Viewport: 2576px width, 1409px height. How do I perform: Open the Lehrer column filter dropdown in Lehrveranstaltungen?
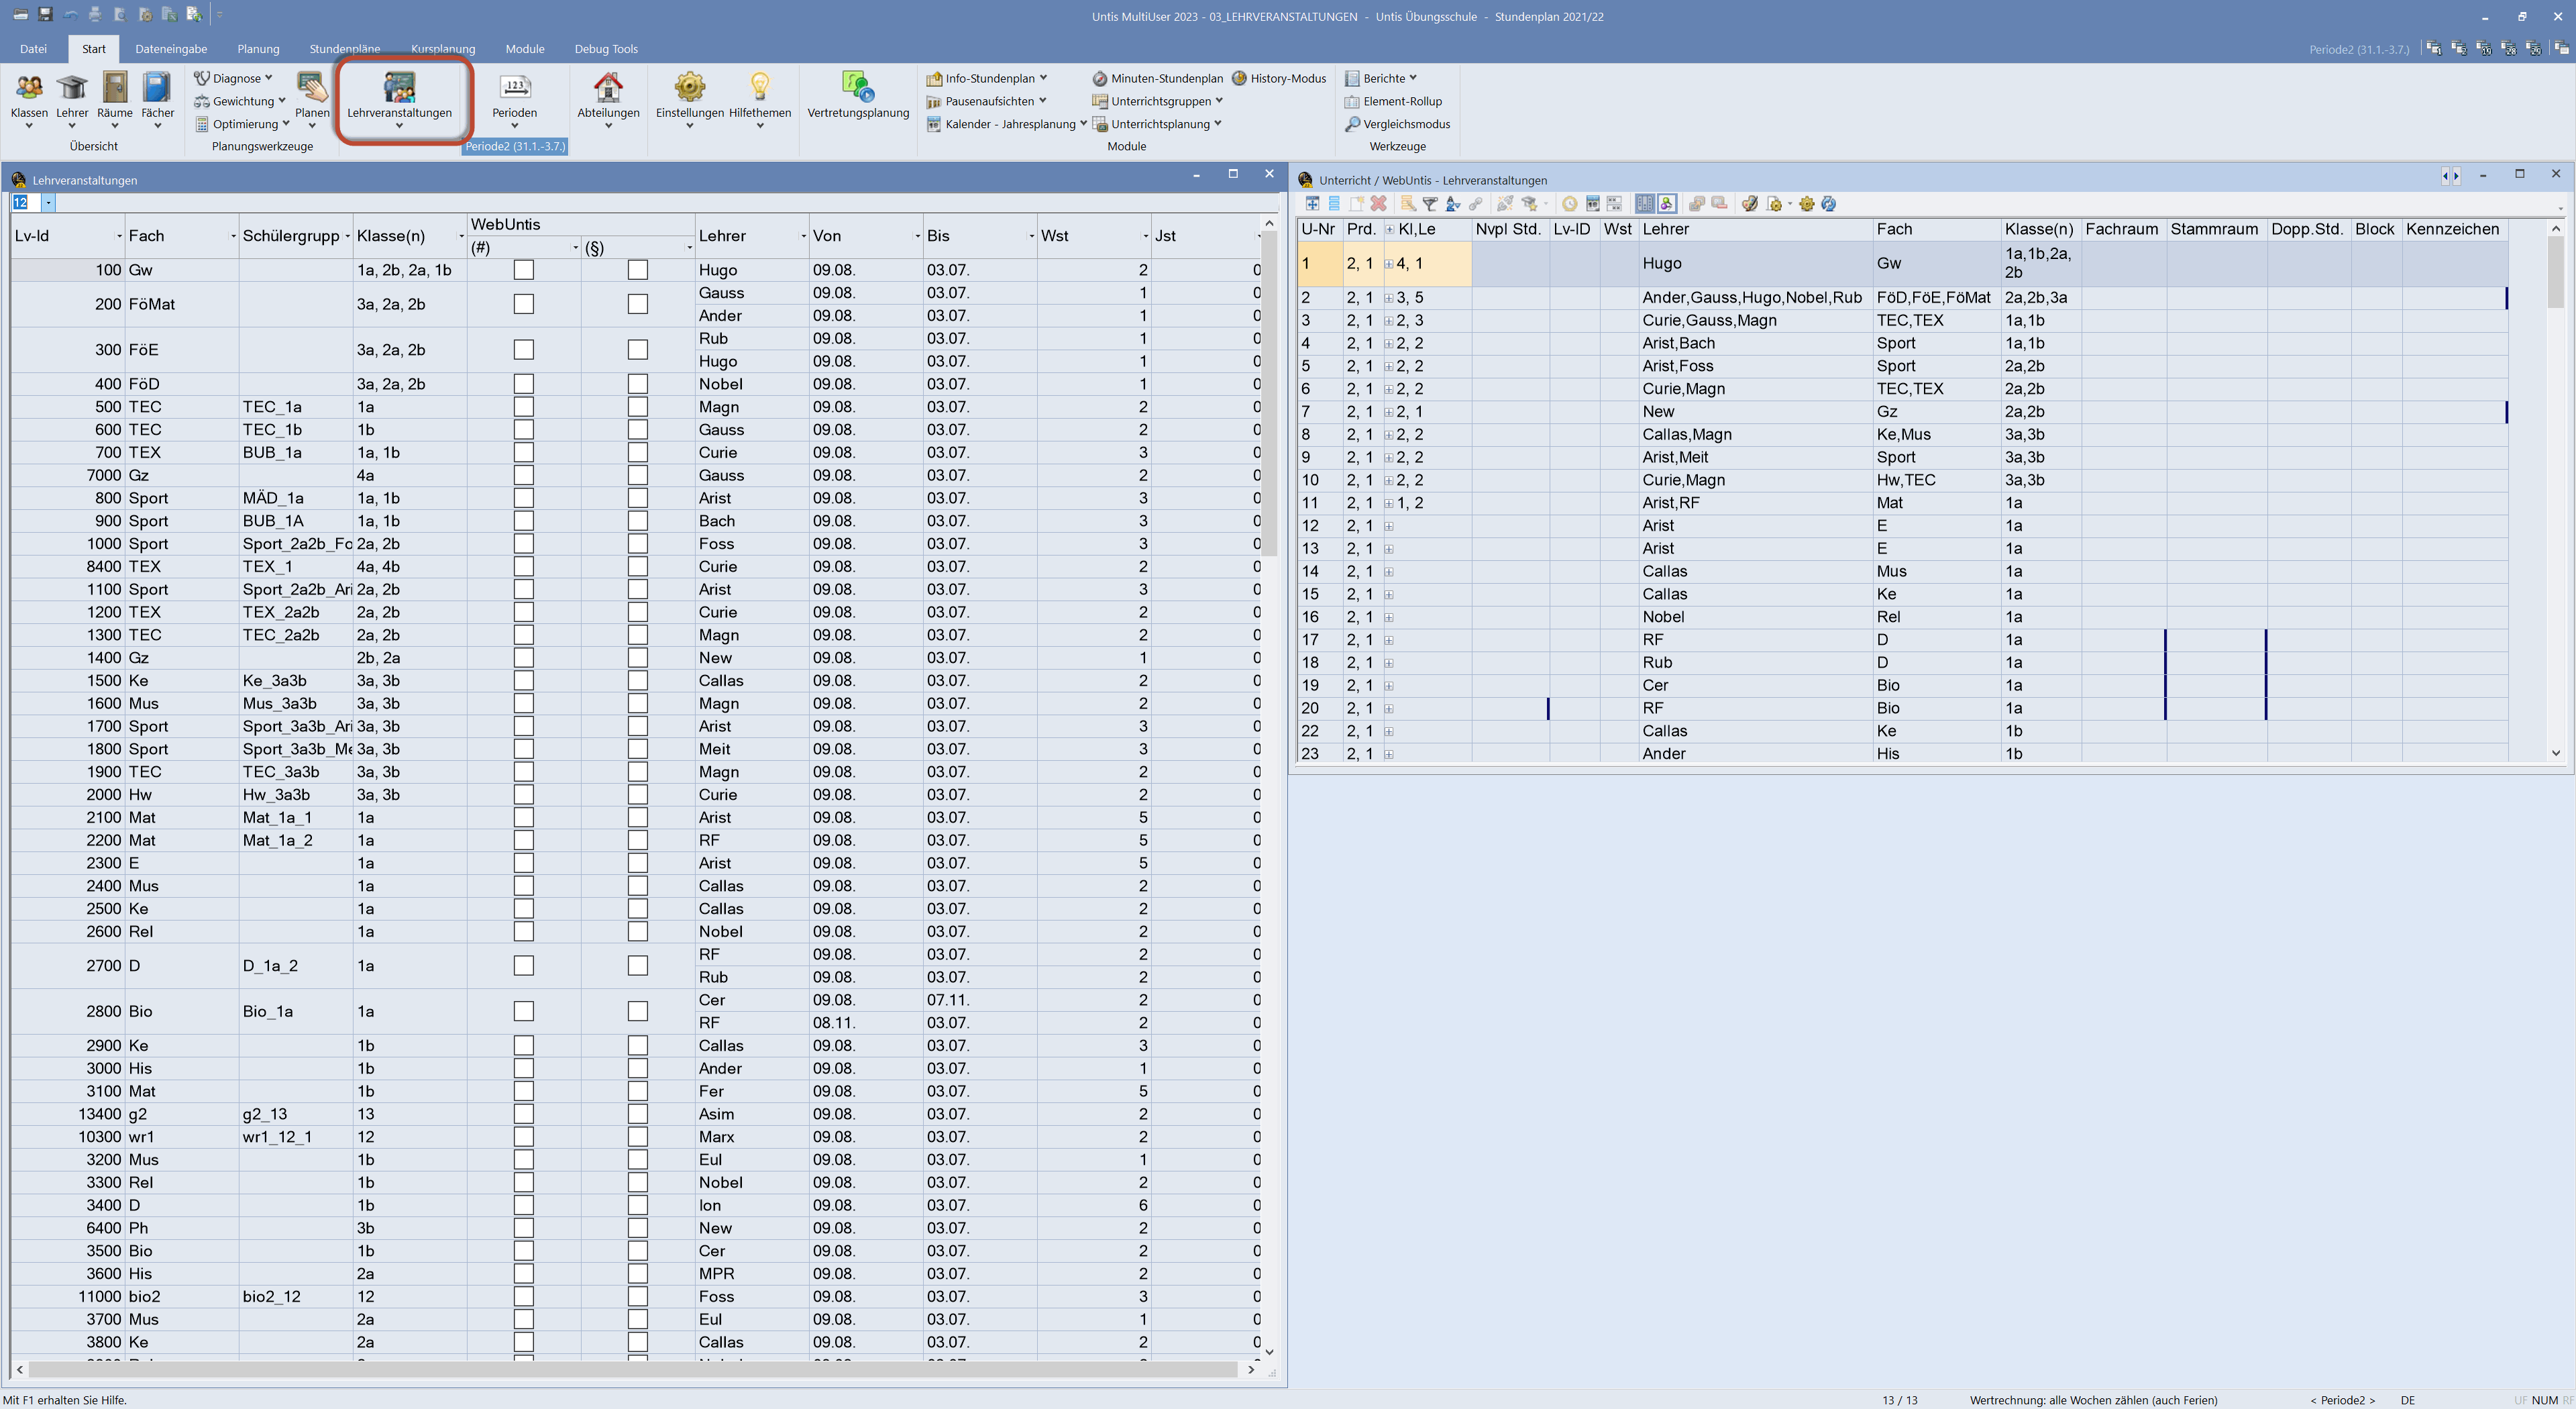(803, 236)
